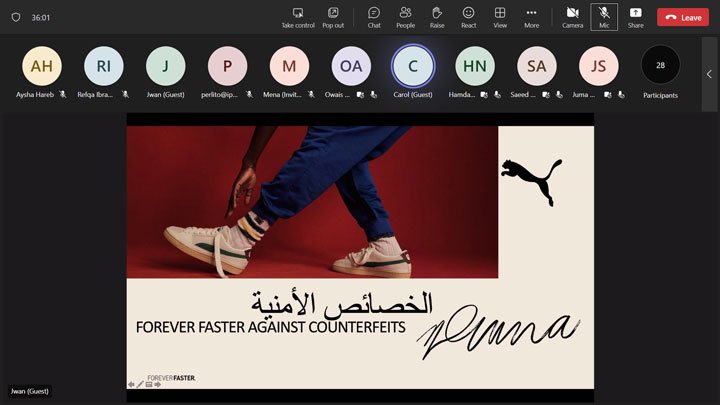Image resolution: width=720 pixels, height=405 pixels.
Task: Raise your hand in meeting
Action: (437, 17)
